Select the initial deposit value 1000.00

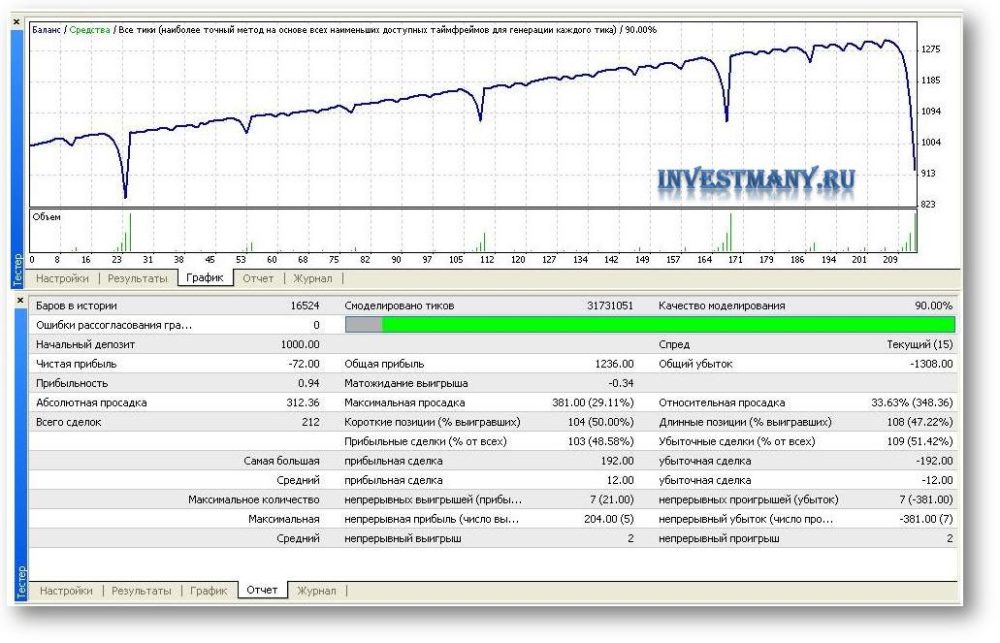click(x=300, y=344)
